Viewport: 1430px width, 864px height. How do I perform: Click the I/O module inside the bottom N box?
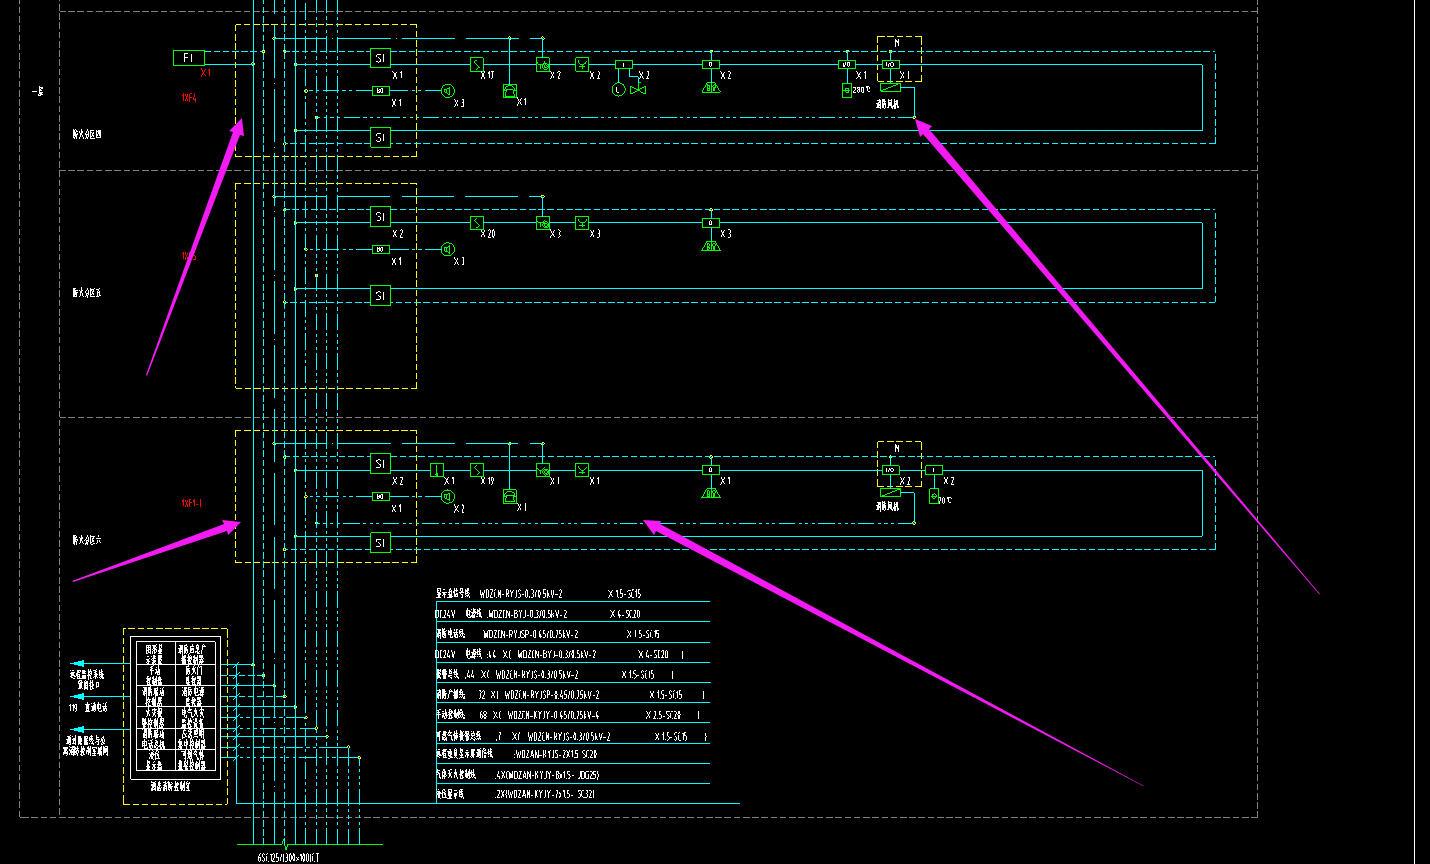pos(890,470)
